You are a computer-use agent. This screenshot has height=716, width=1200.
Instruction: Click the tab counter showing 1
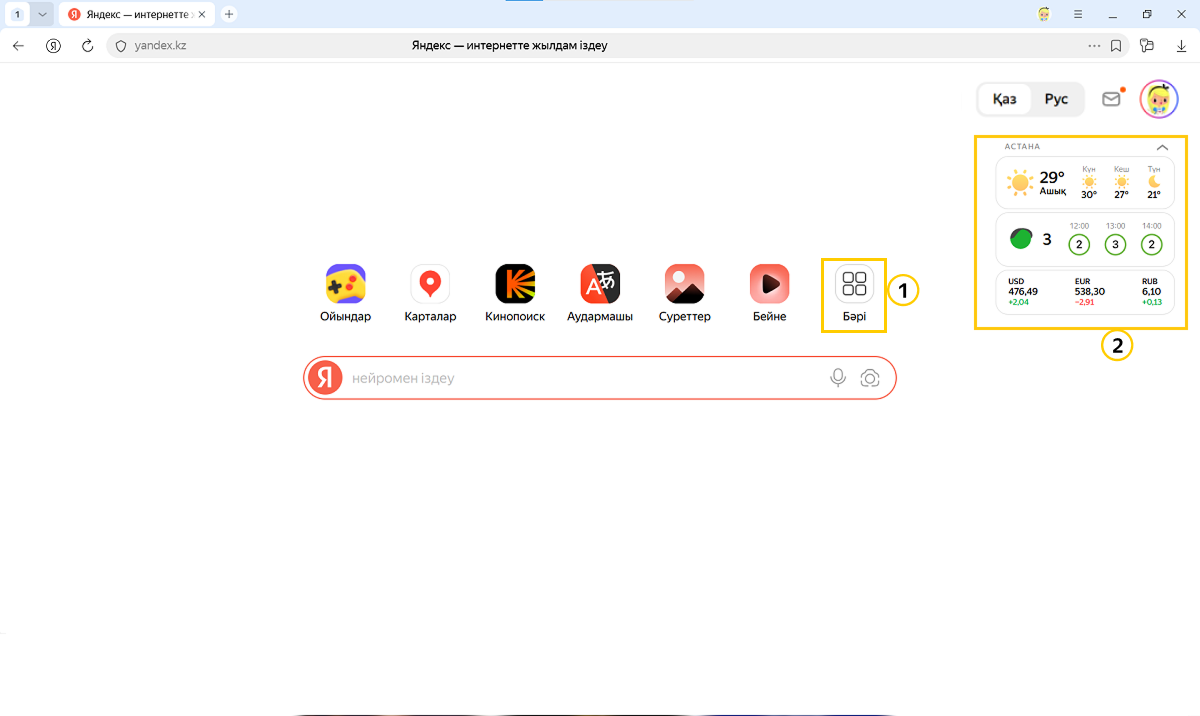point(18,14)
